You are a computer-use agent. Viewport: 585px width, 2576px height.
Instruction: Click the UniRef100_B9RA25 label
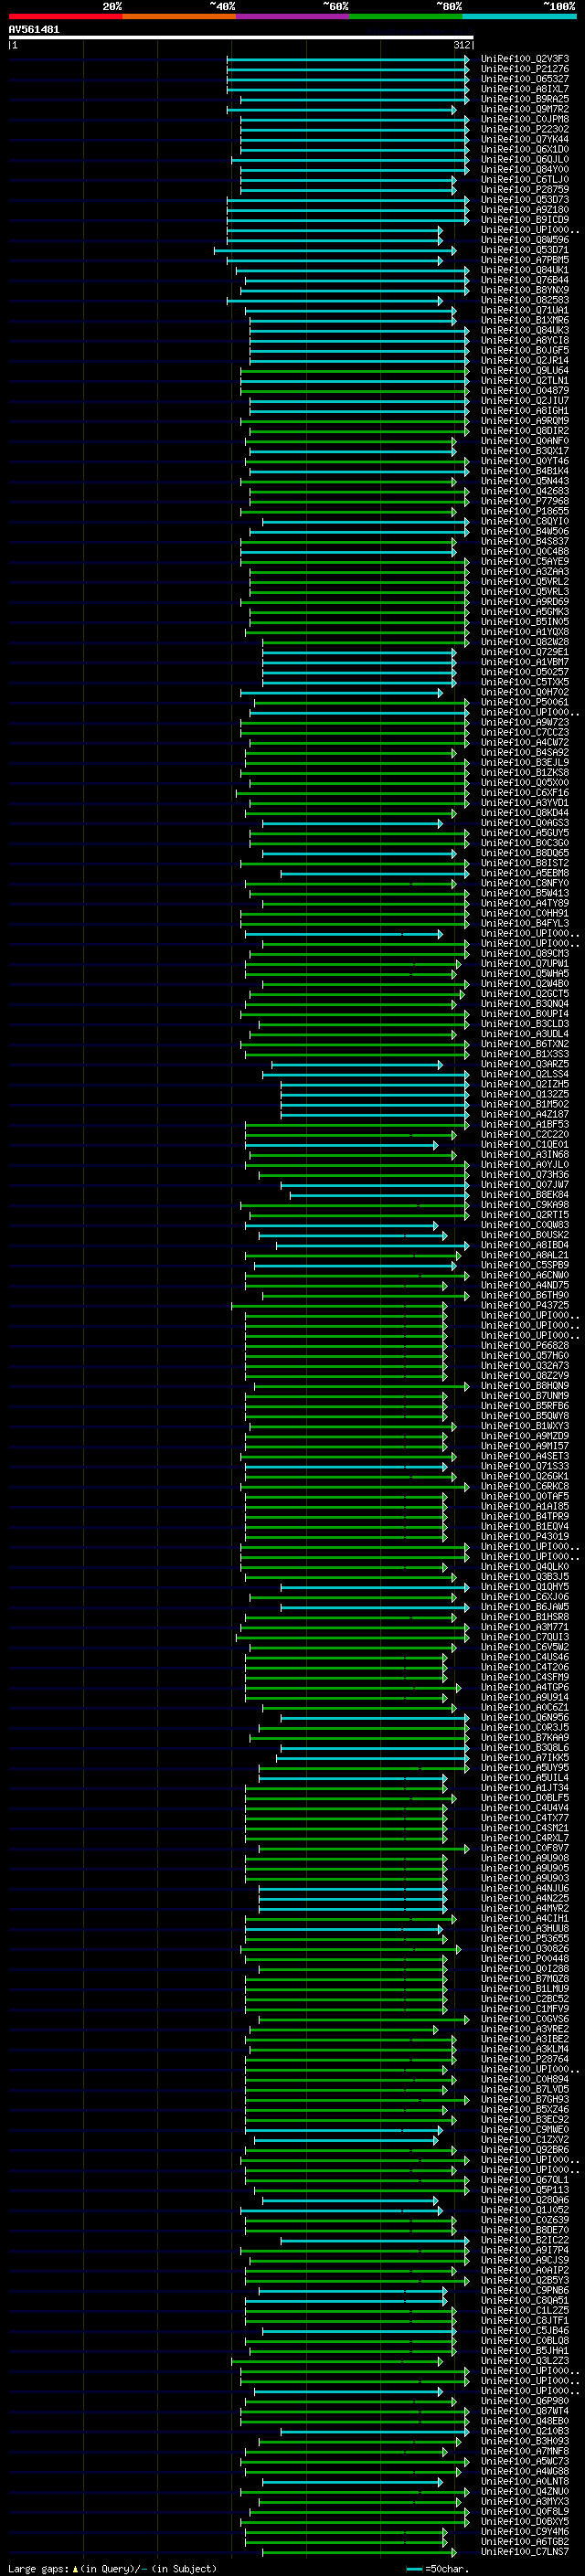pos(525,99)
